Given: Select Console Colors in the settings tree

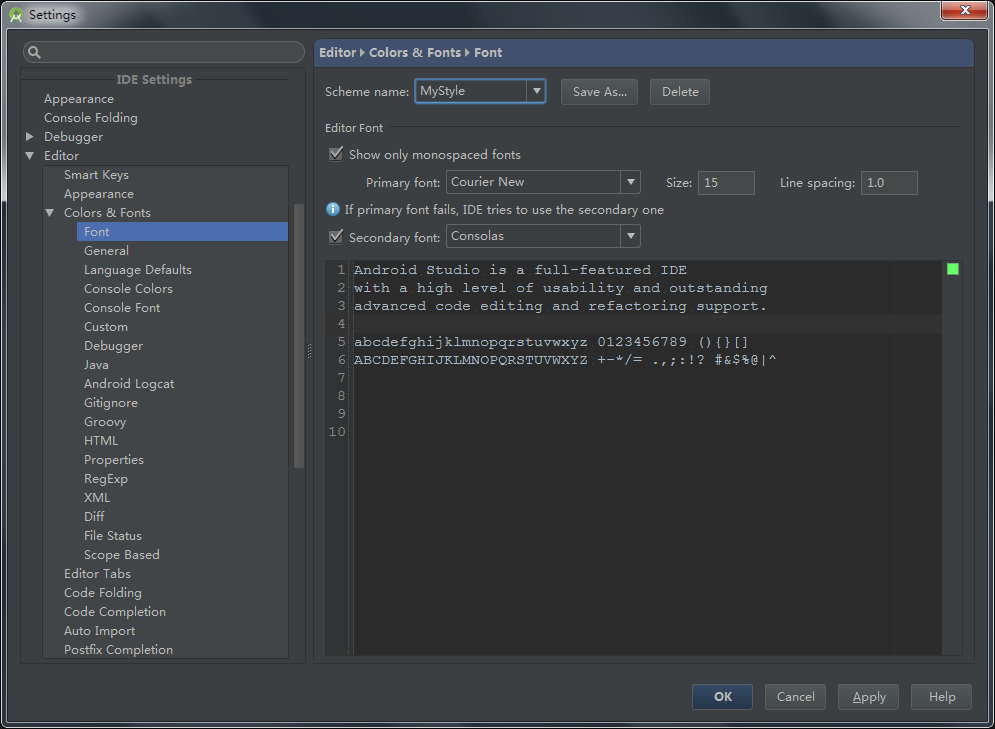Looking at the screenshot, I should pos(128,289).
